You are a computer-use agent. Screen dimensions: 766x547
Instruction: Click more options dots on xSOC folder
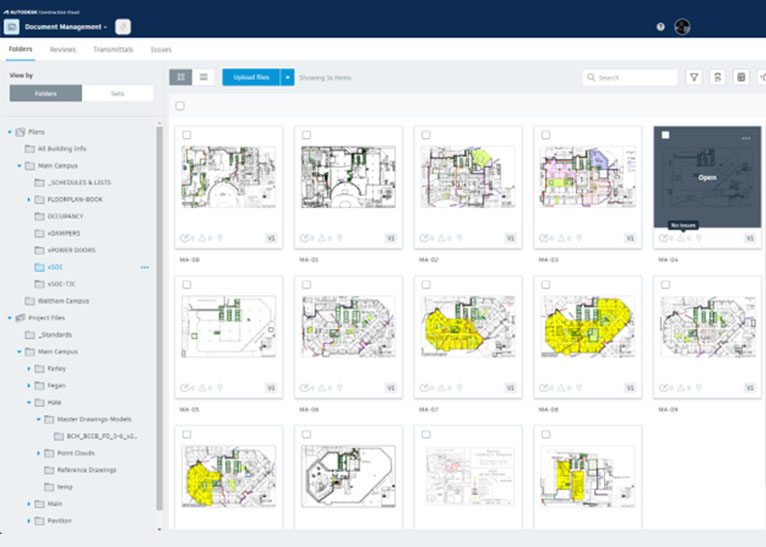click(x=145, y=267)
